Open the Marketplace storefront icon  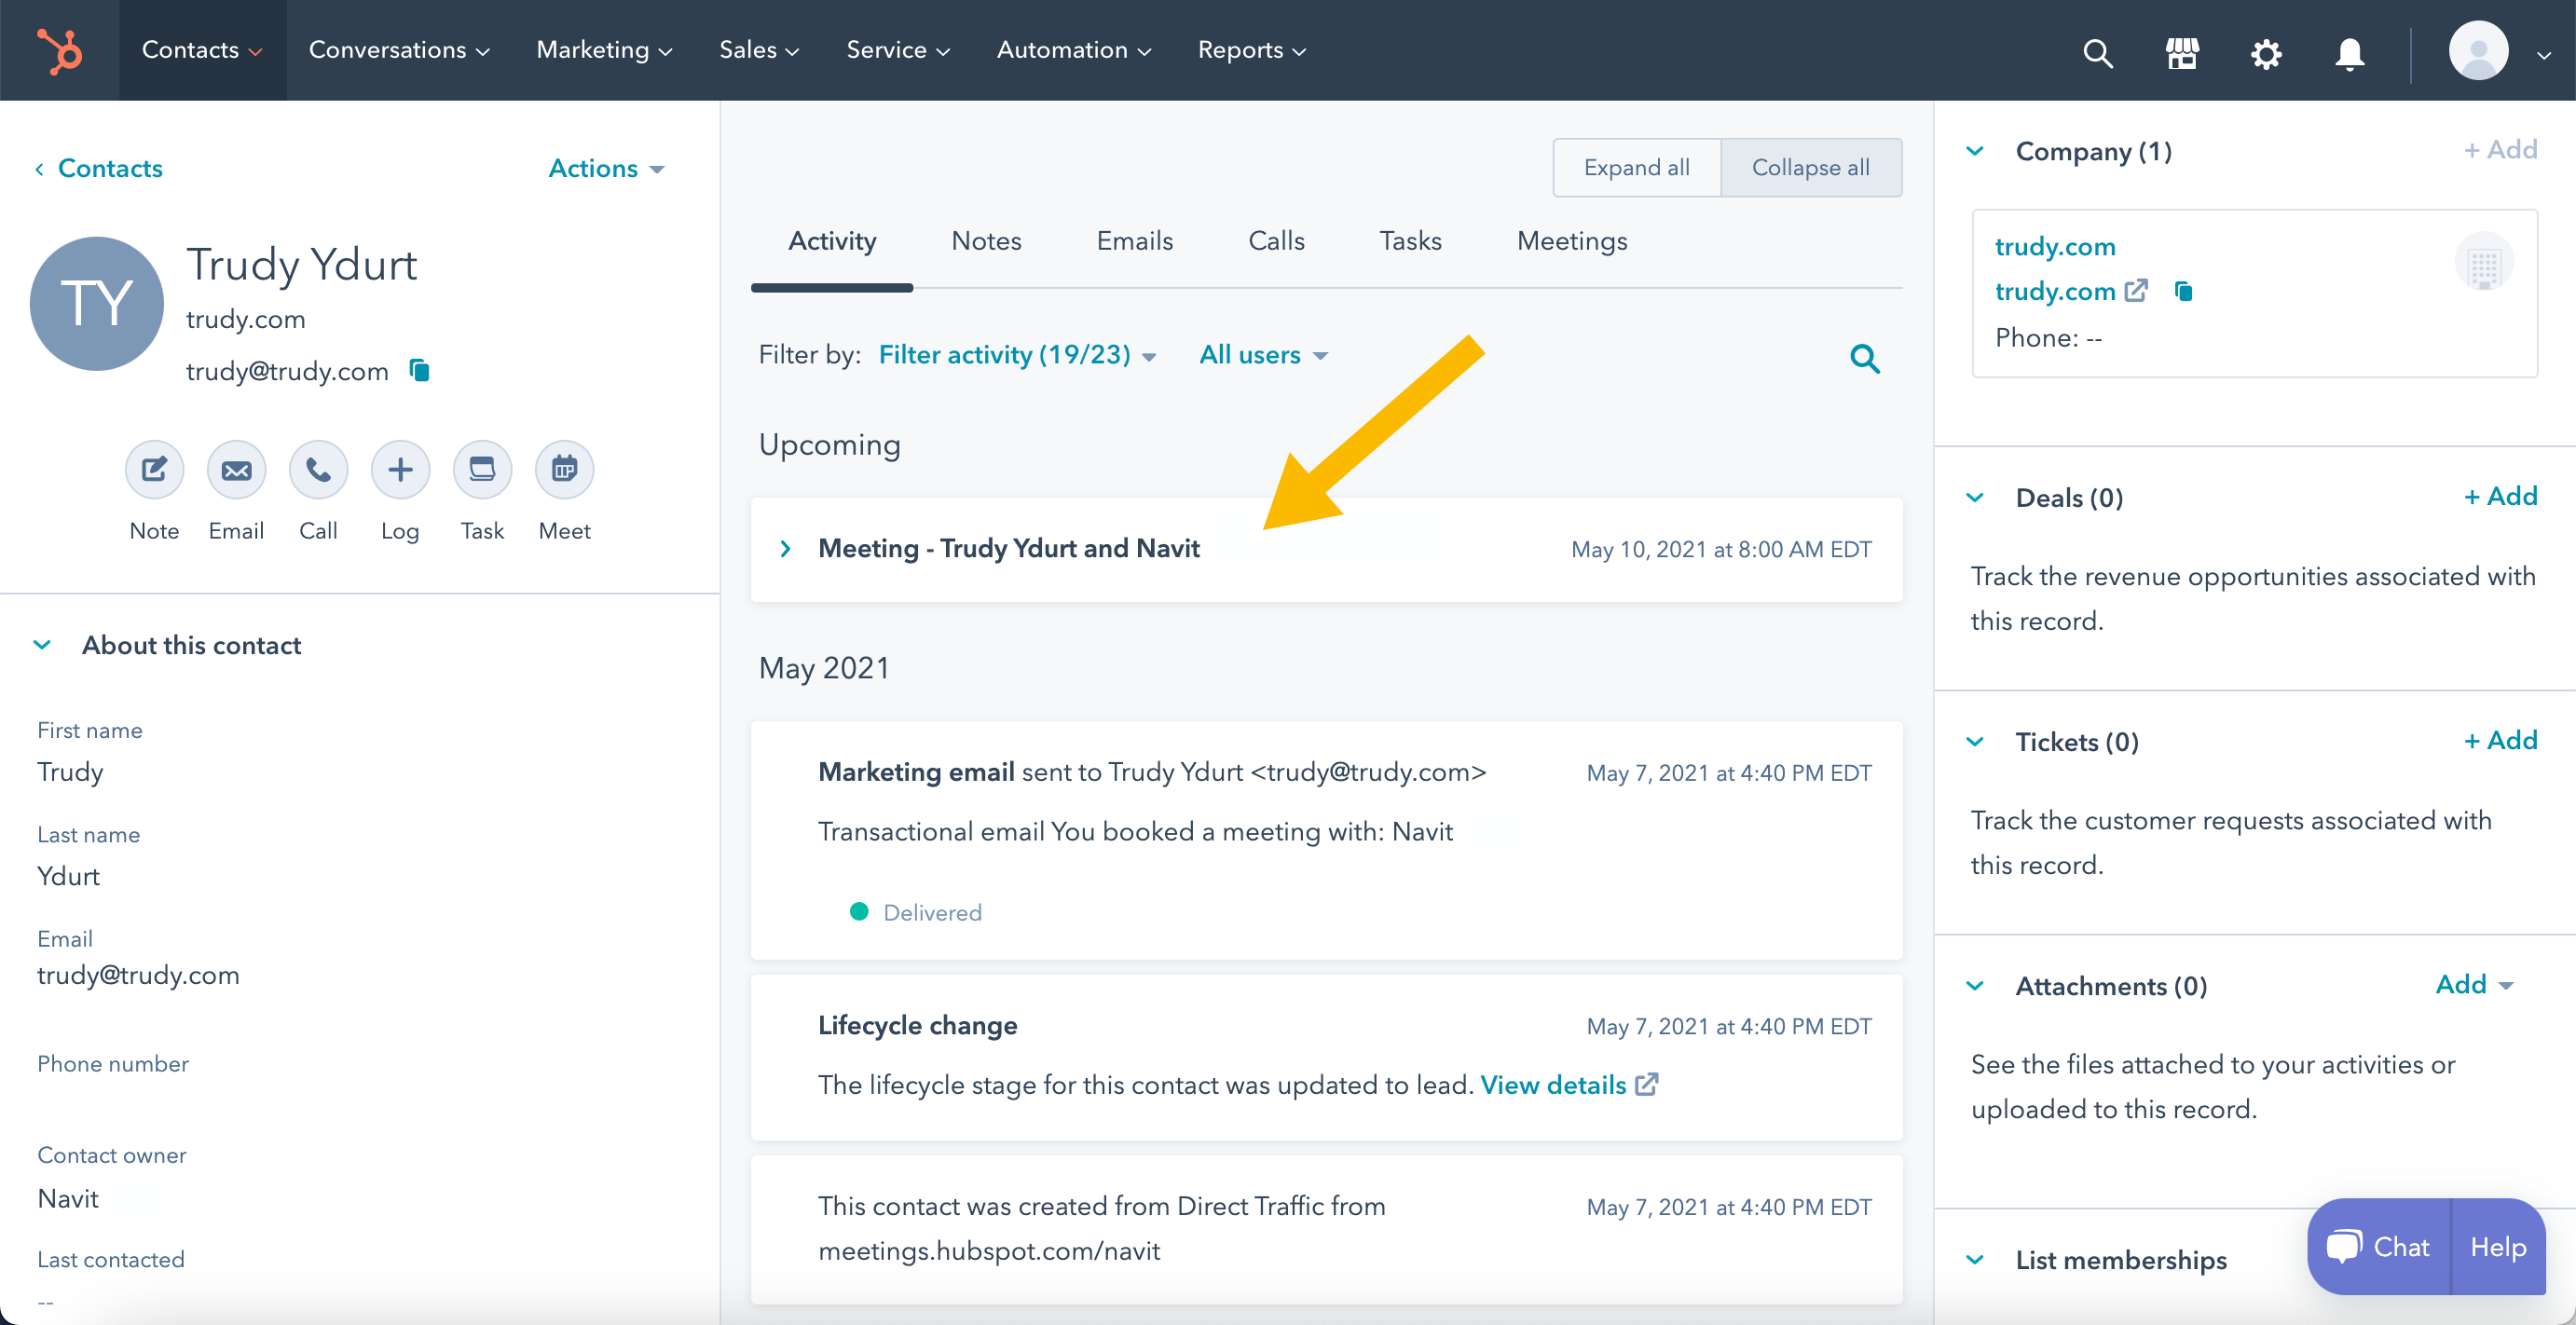(2182, 52)
